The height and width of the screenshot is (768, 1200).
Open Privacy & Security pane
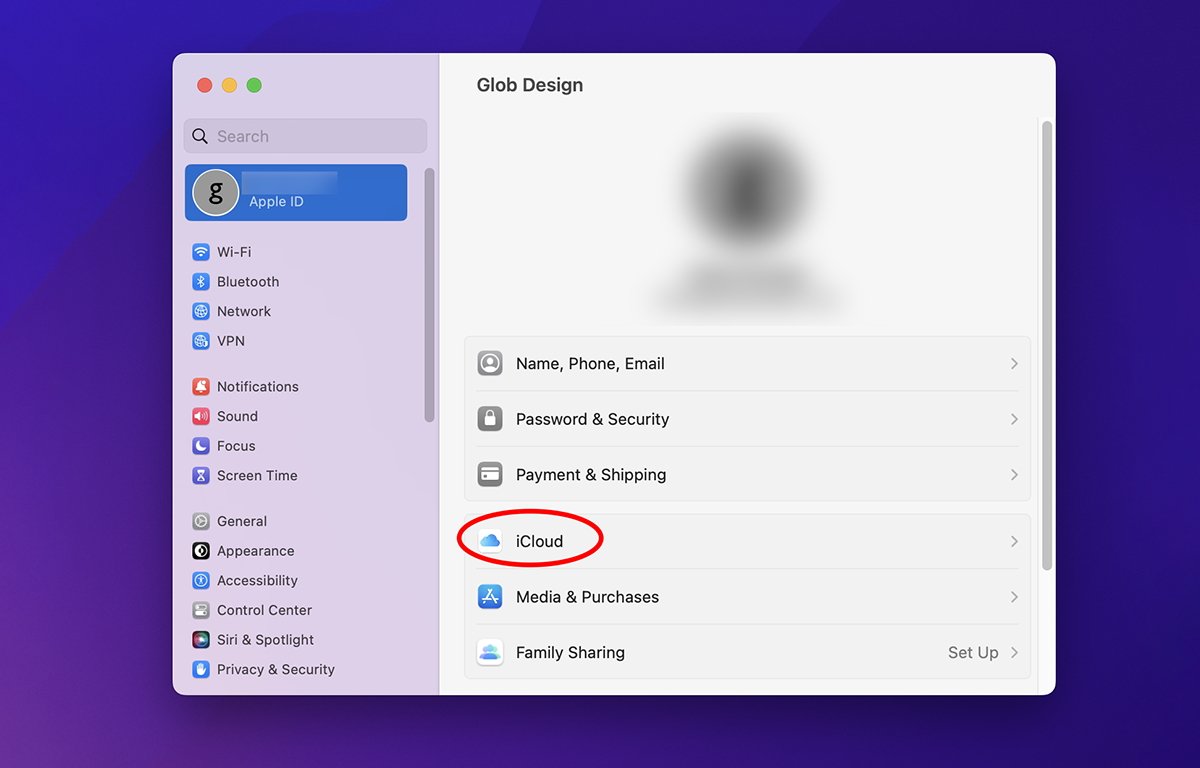pyautogui.click(x=275, y=670)
